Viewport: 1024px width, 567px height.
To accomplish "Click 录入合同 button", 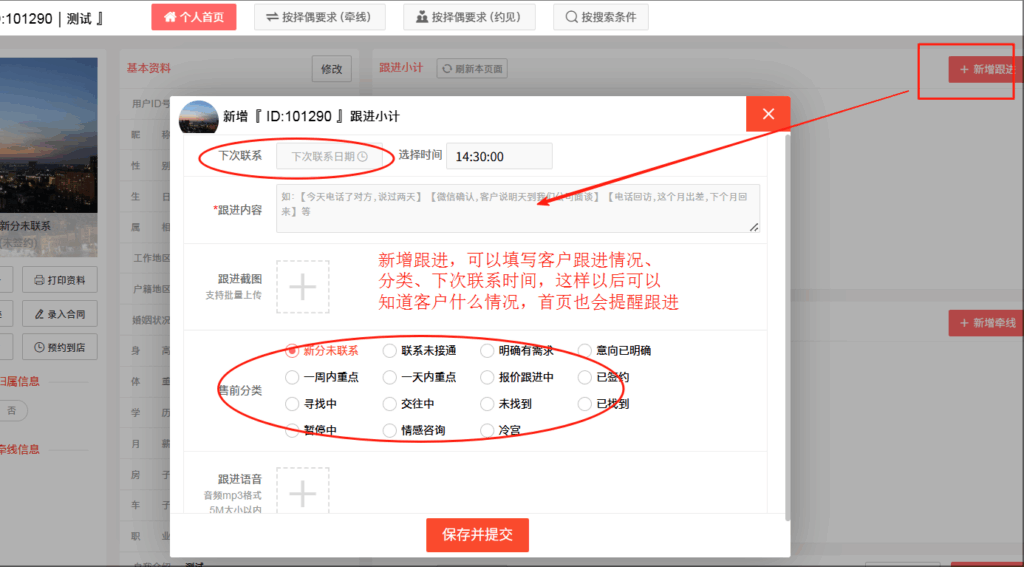I will [x=60, y=314].
